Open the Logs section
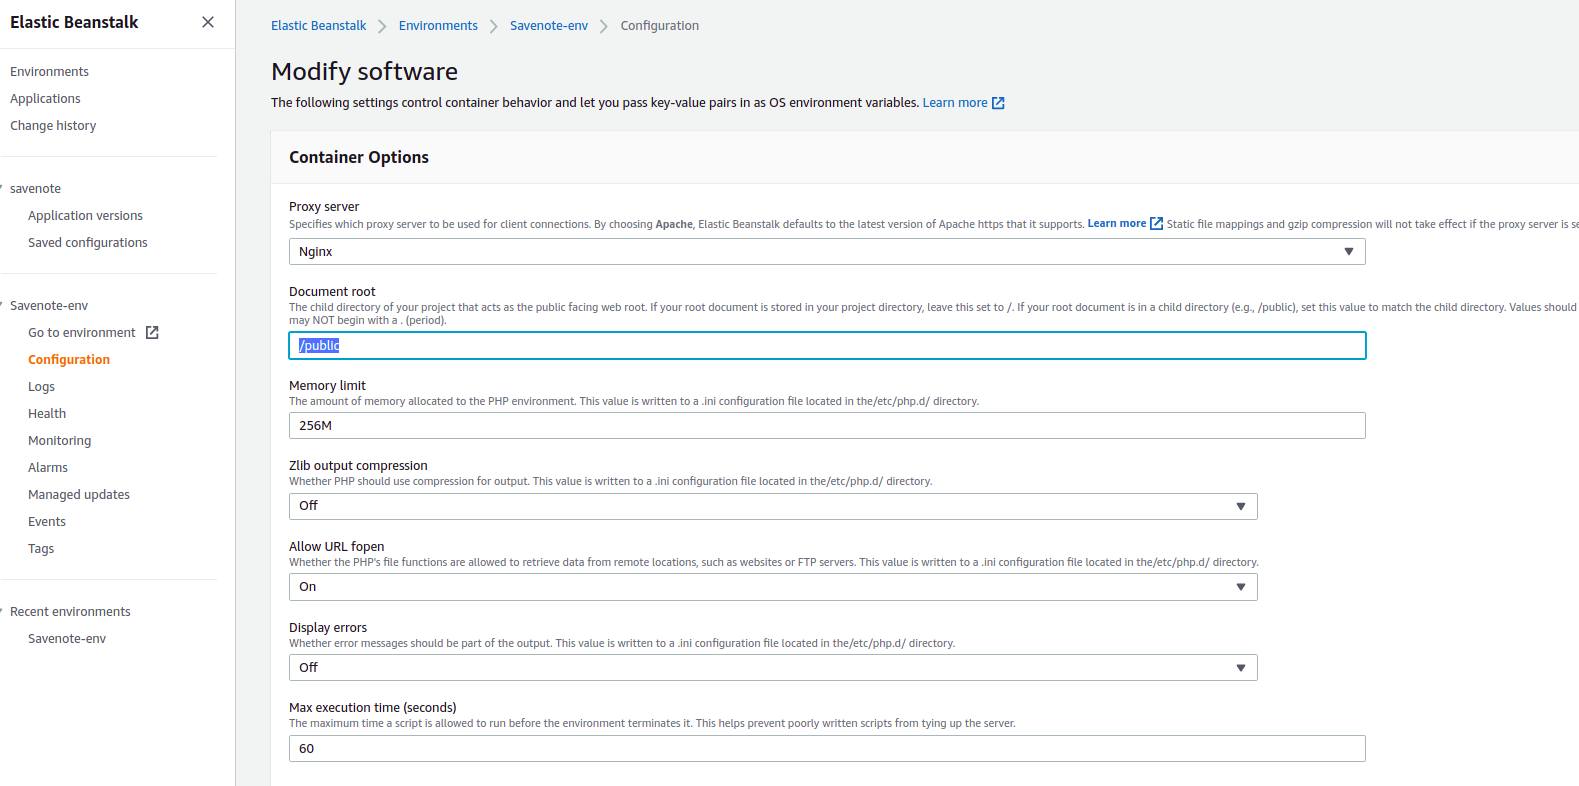Viewport: 1579px width, 786px height. pos(41,387)
